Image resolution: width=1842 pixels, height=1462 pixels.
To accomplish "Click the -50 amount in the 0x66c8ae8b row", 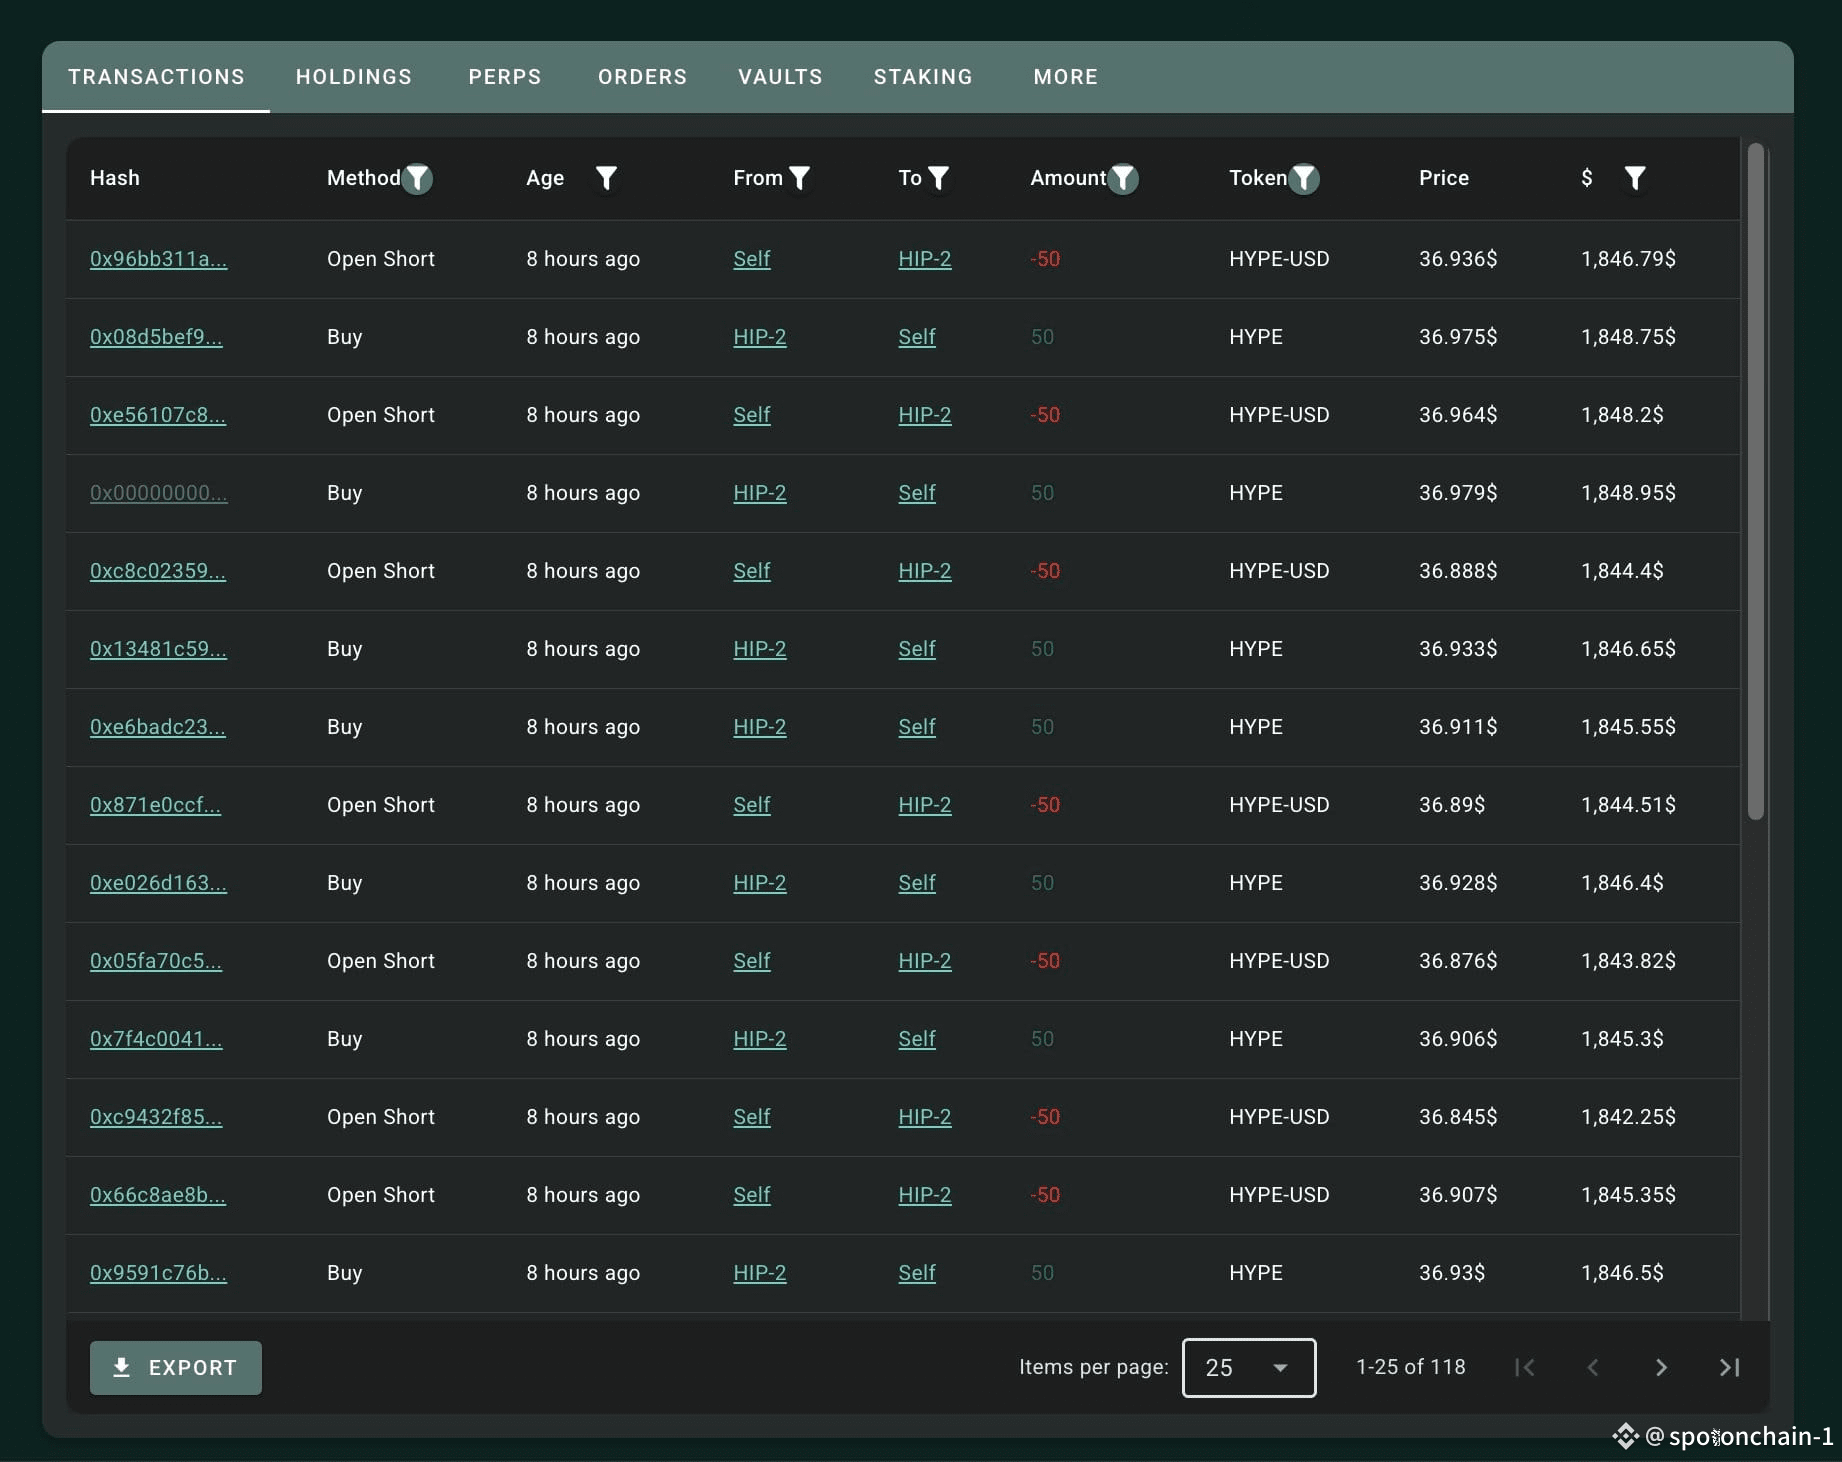I will (x=1045, y=1195).
